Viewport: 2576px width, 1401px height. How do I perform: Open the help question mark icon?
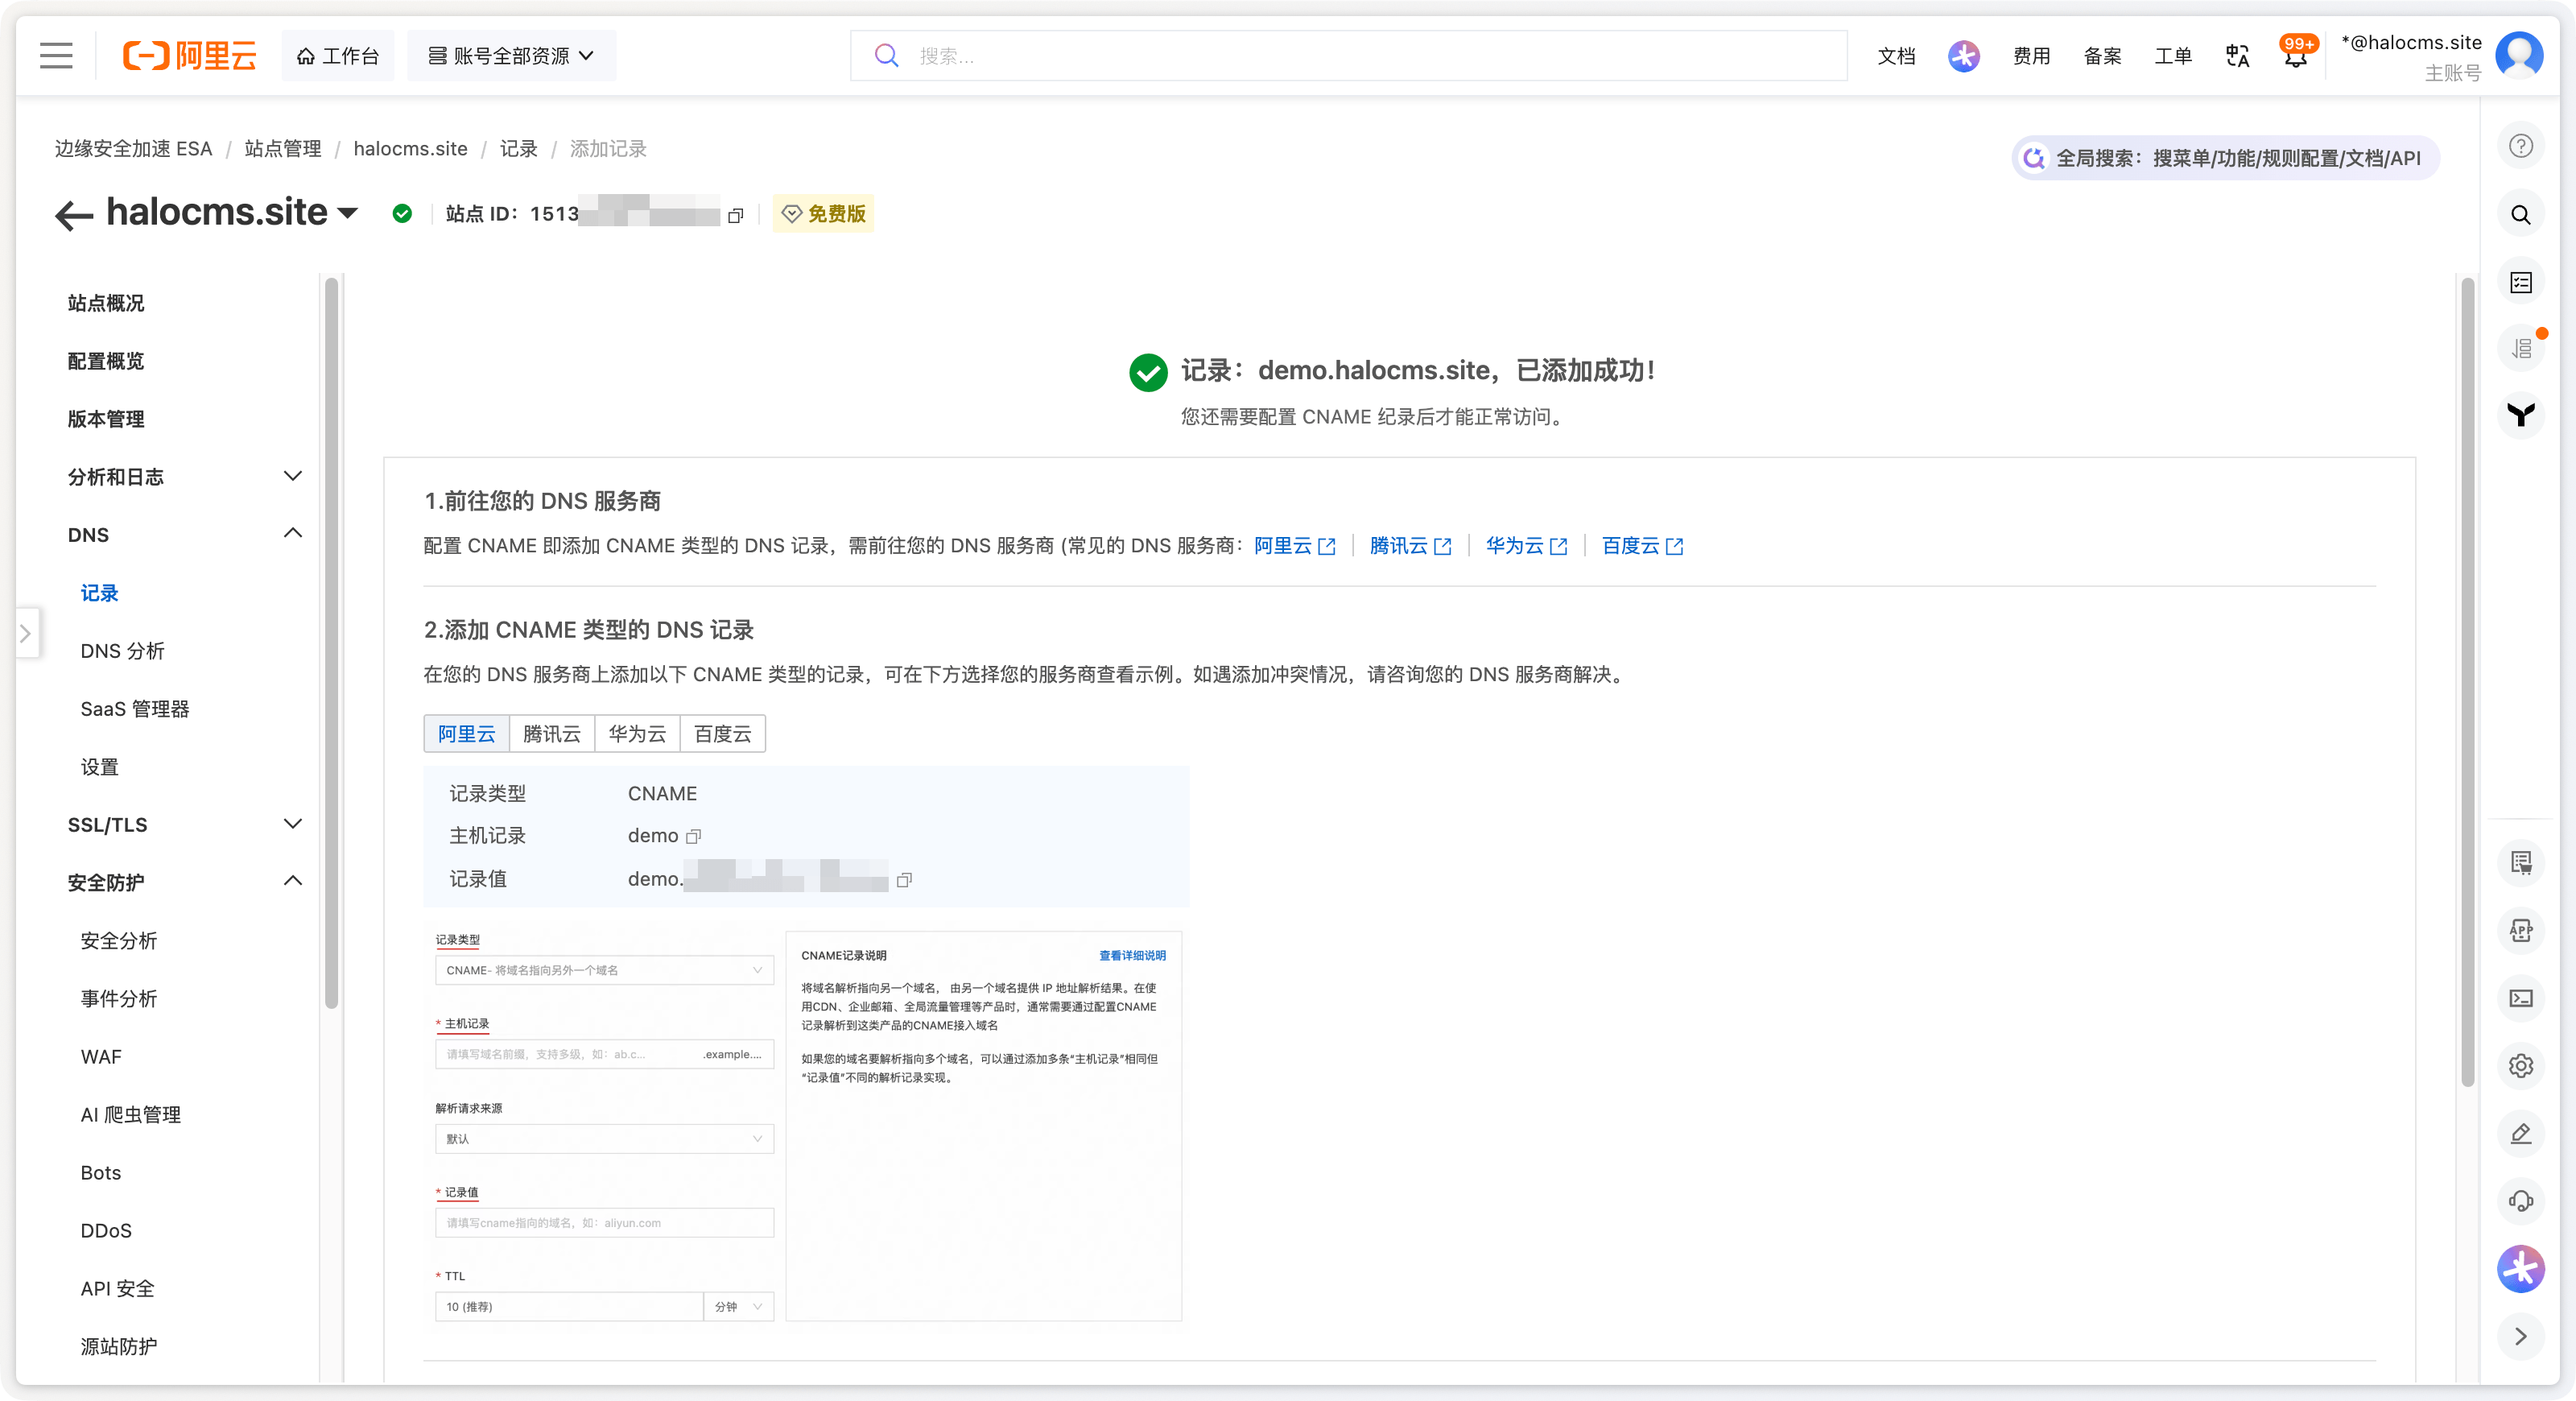[2521, 146]
